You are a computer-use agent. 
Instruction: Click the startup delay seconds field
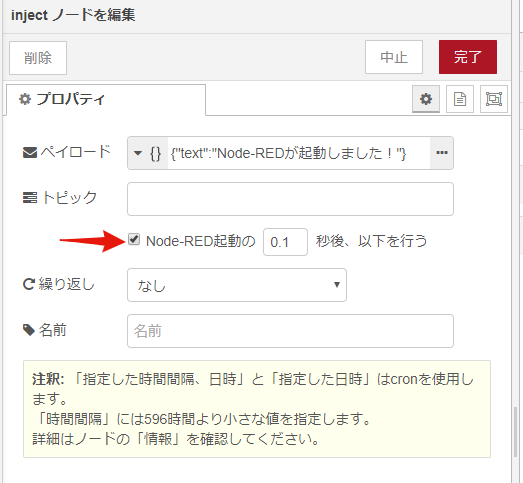(285, 242)
